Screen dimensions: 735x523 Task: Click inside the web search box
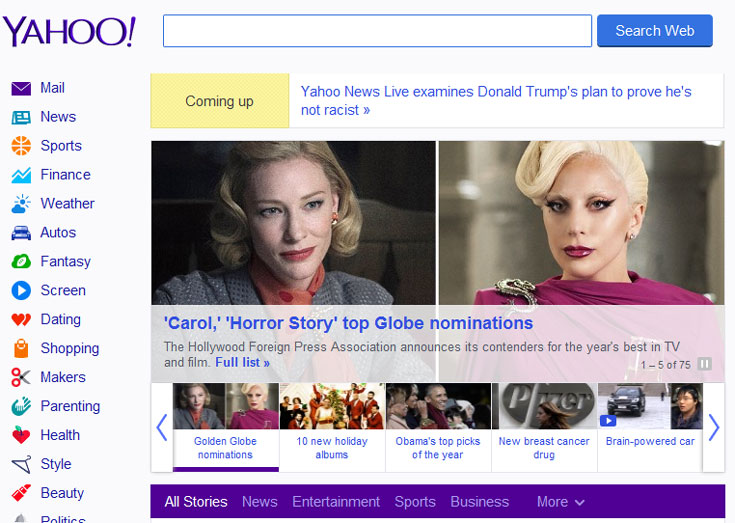[377, 31]
